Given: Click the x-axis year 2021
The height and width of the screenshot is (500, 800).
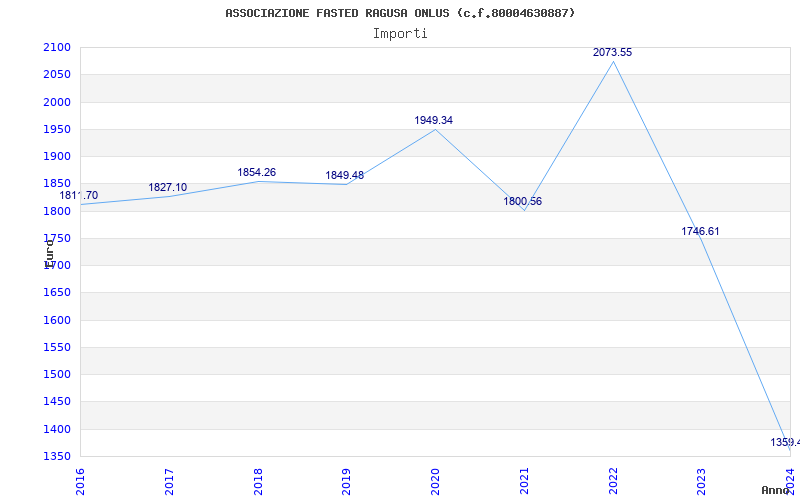Looking at the screenshot, I should pos(524,482).
